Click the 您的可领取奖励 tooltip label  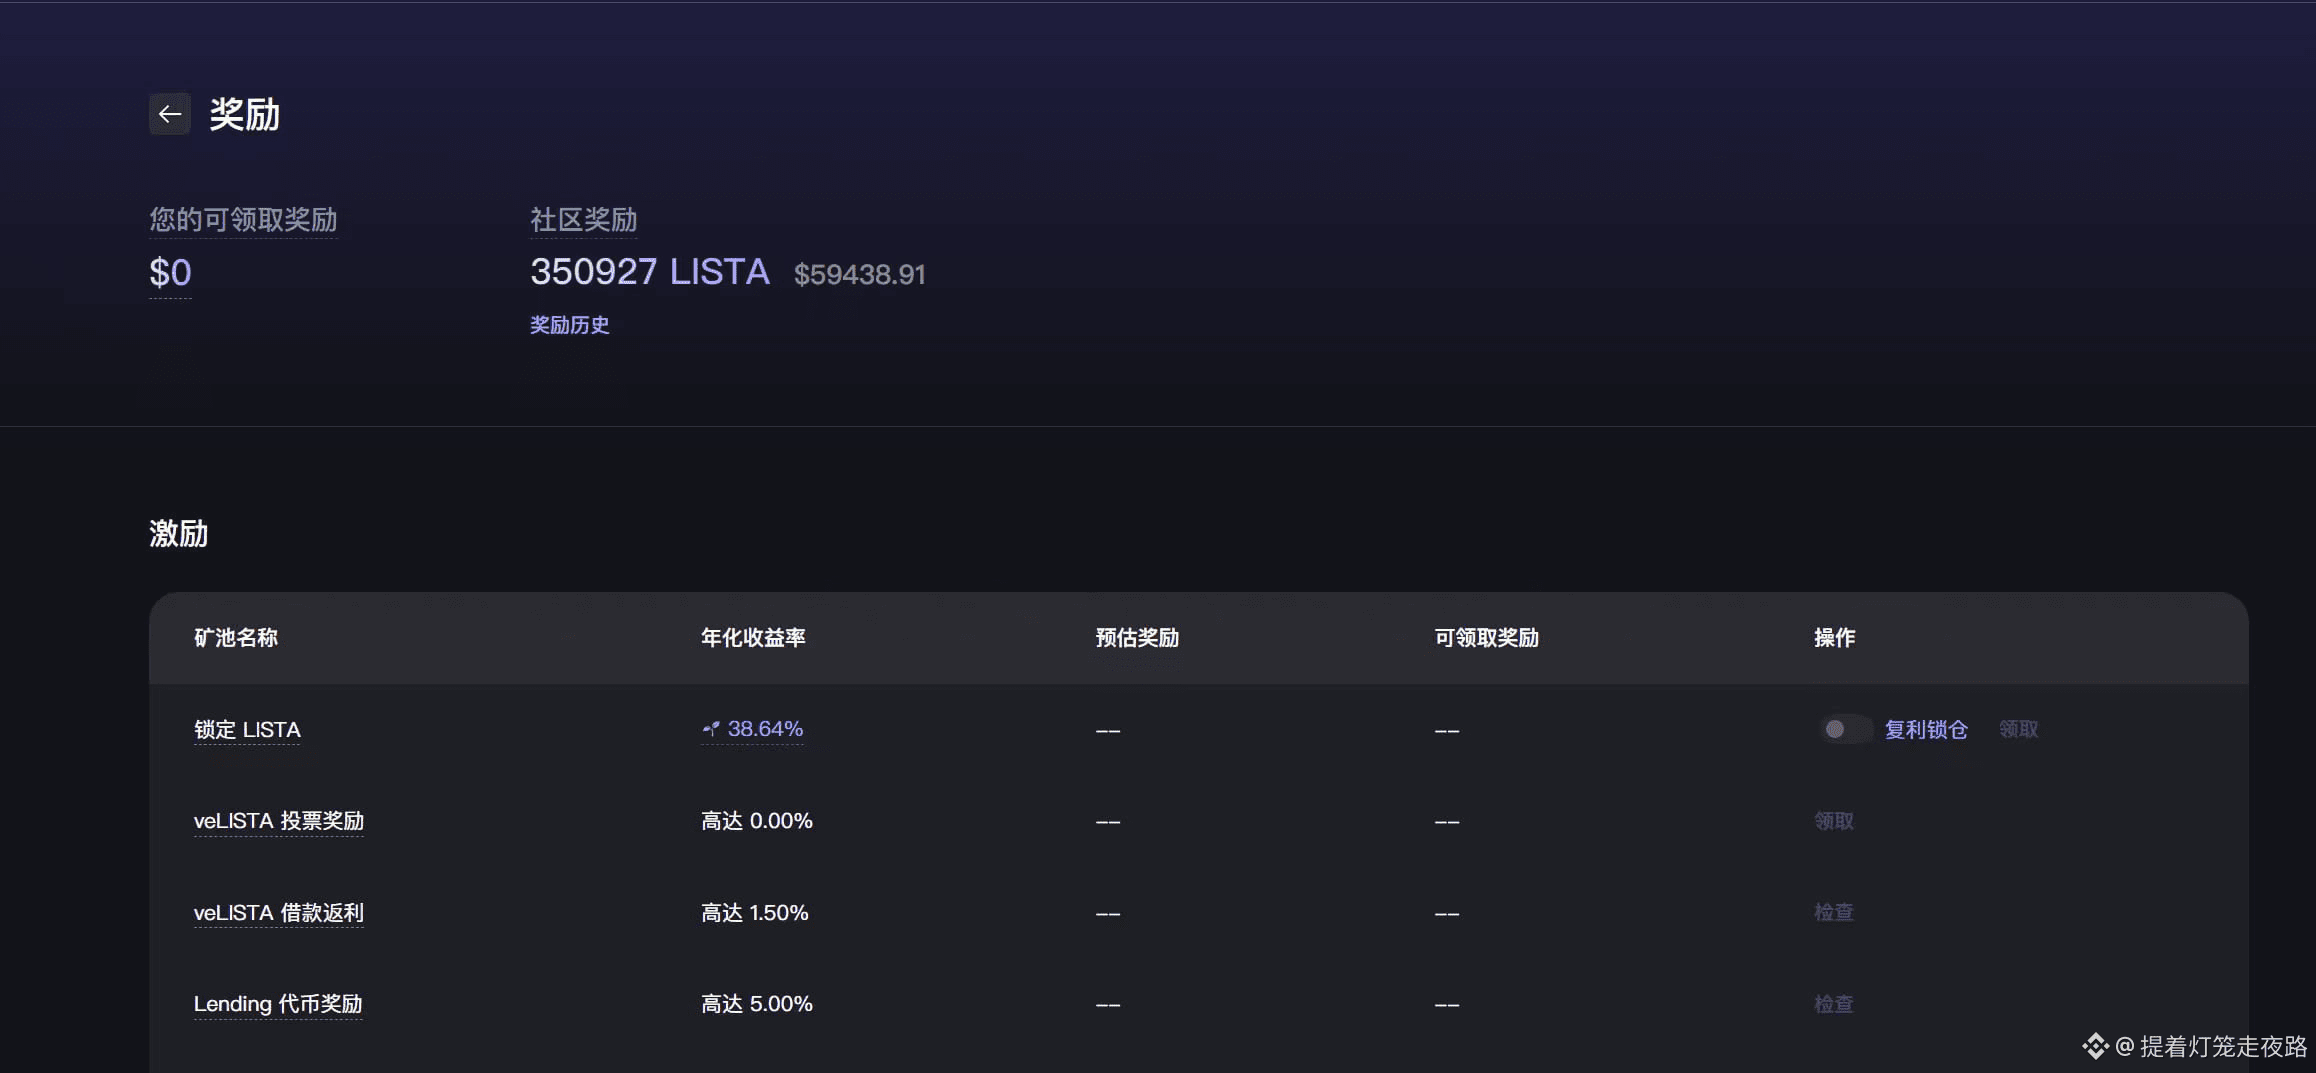tap(242, 220)
